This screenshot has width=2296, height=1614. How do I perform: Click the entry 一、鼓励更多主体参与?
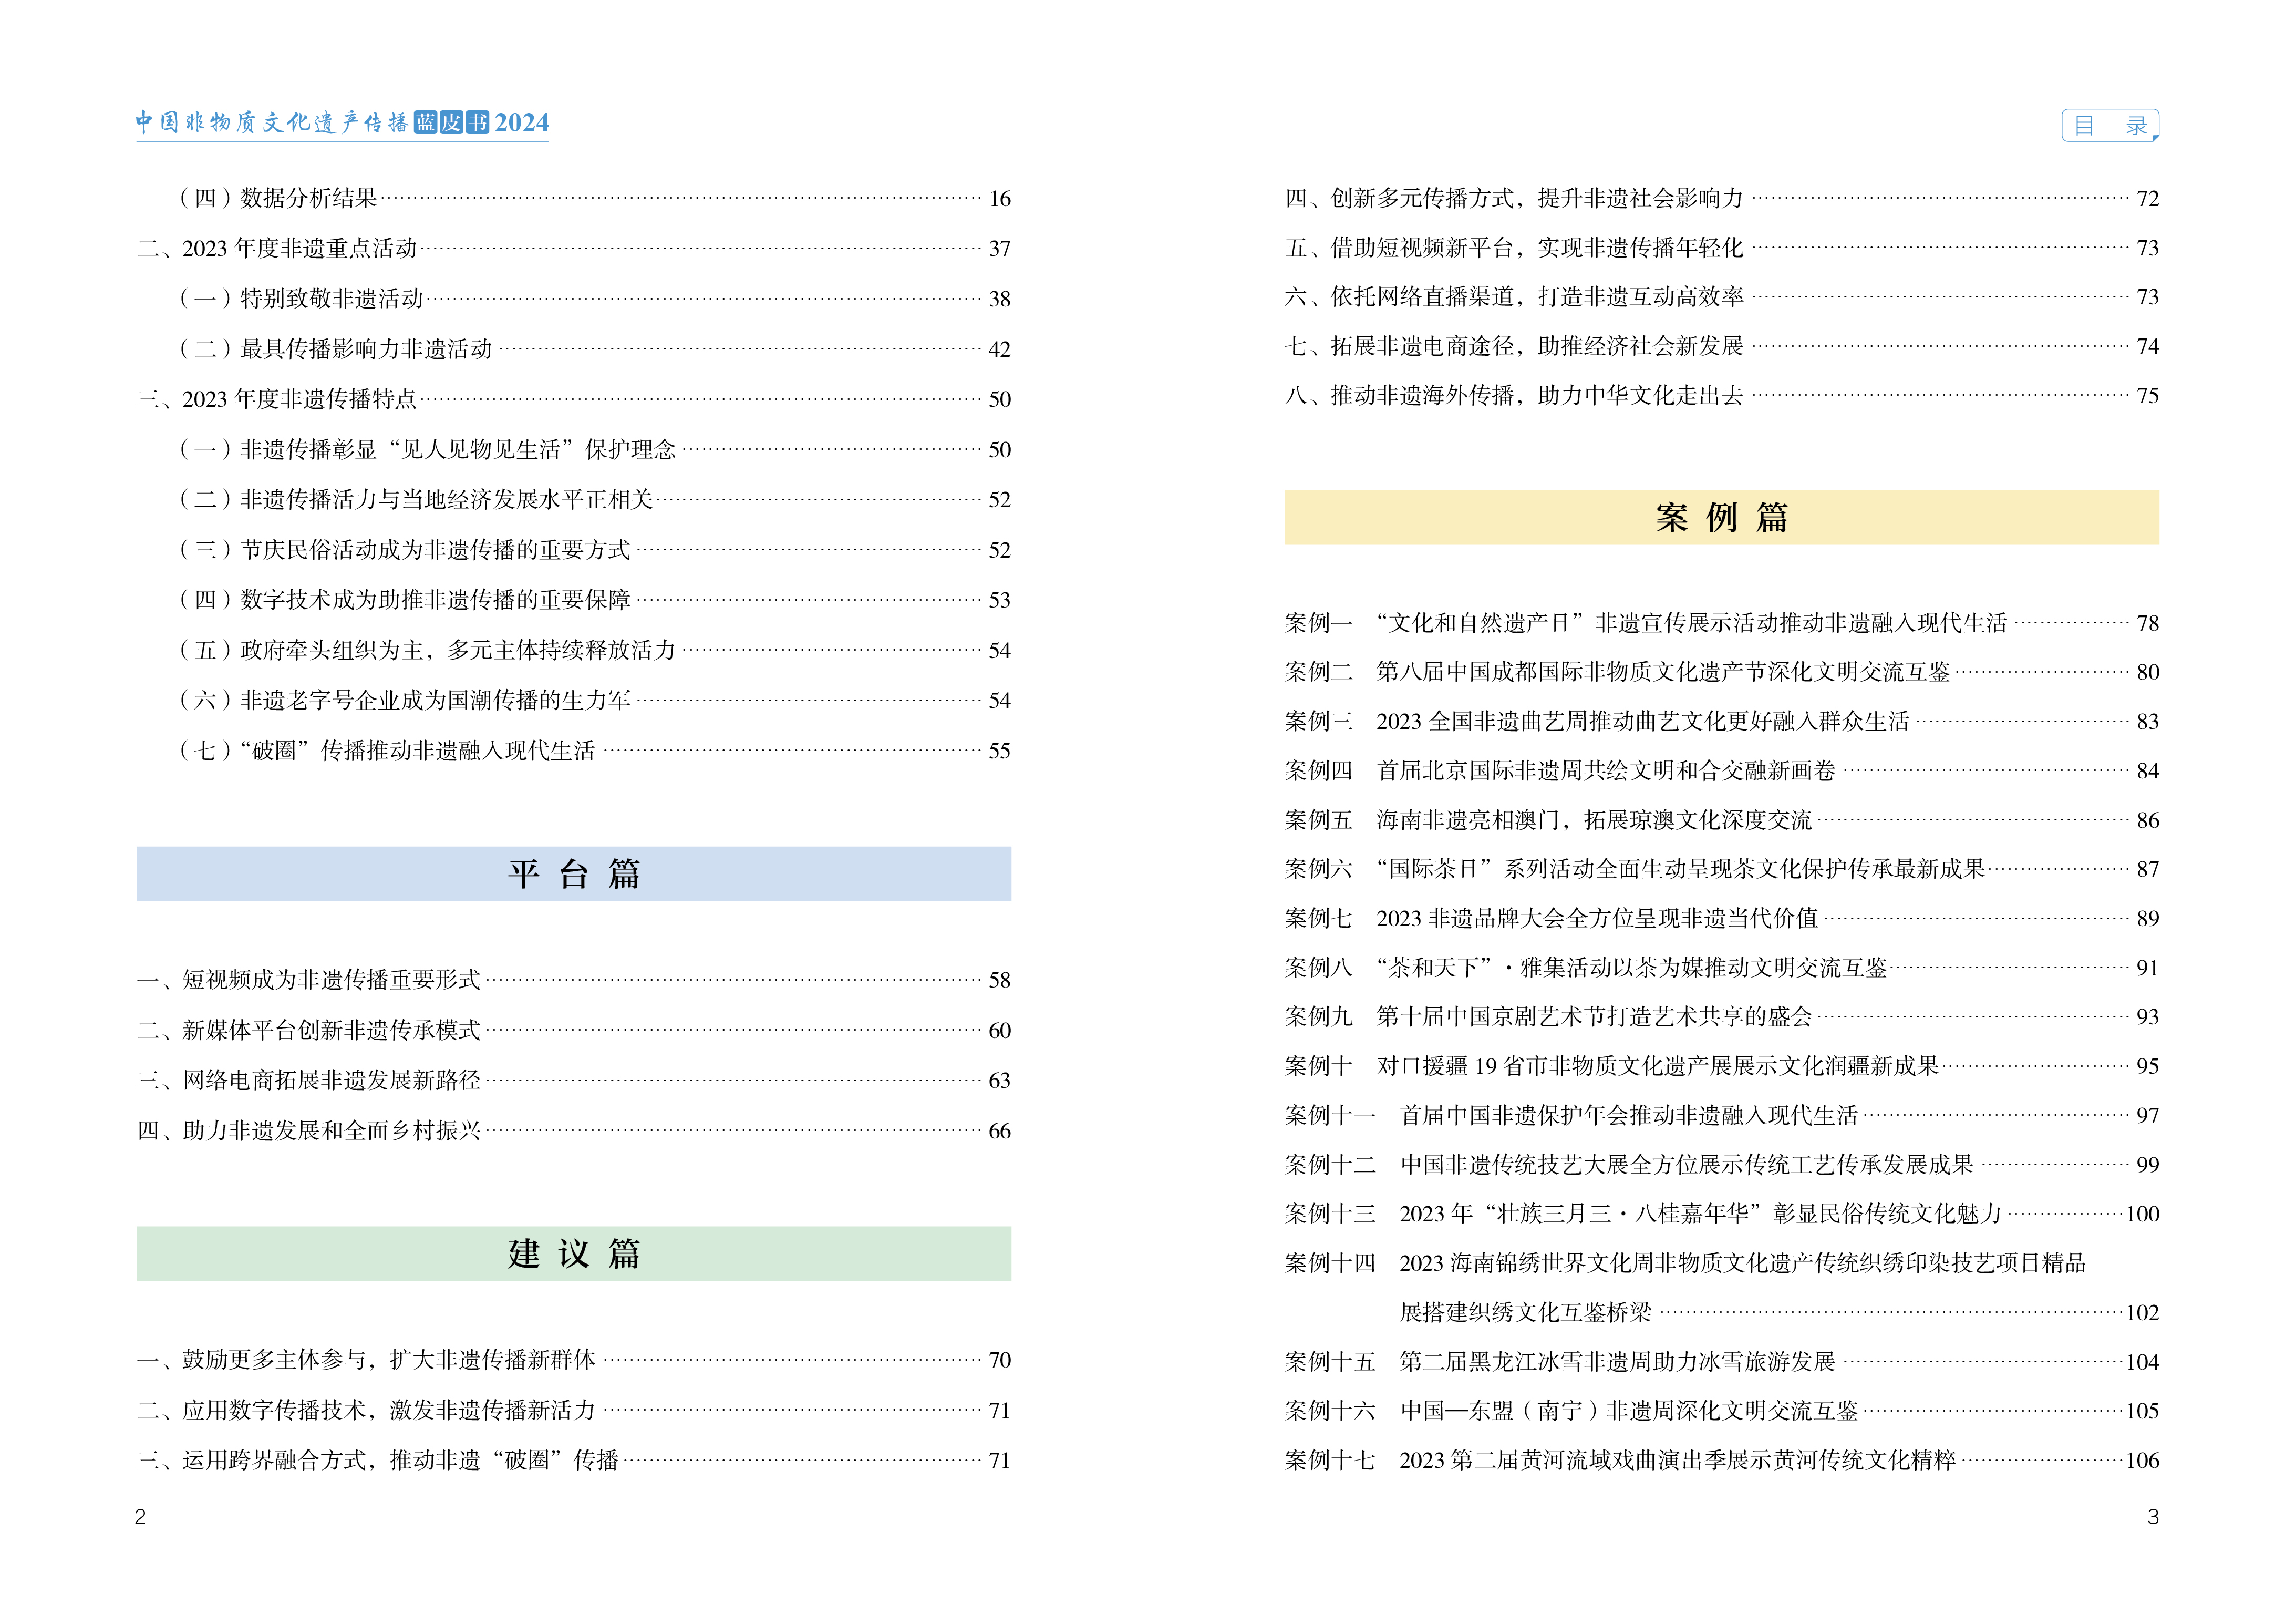pyautogui.click(x=574, y=1360)
